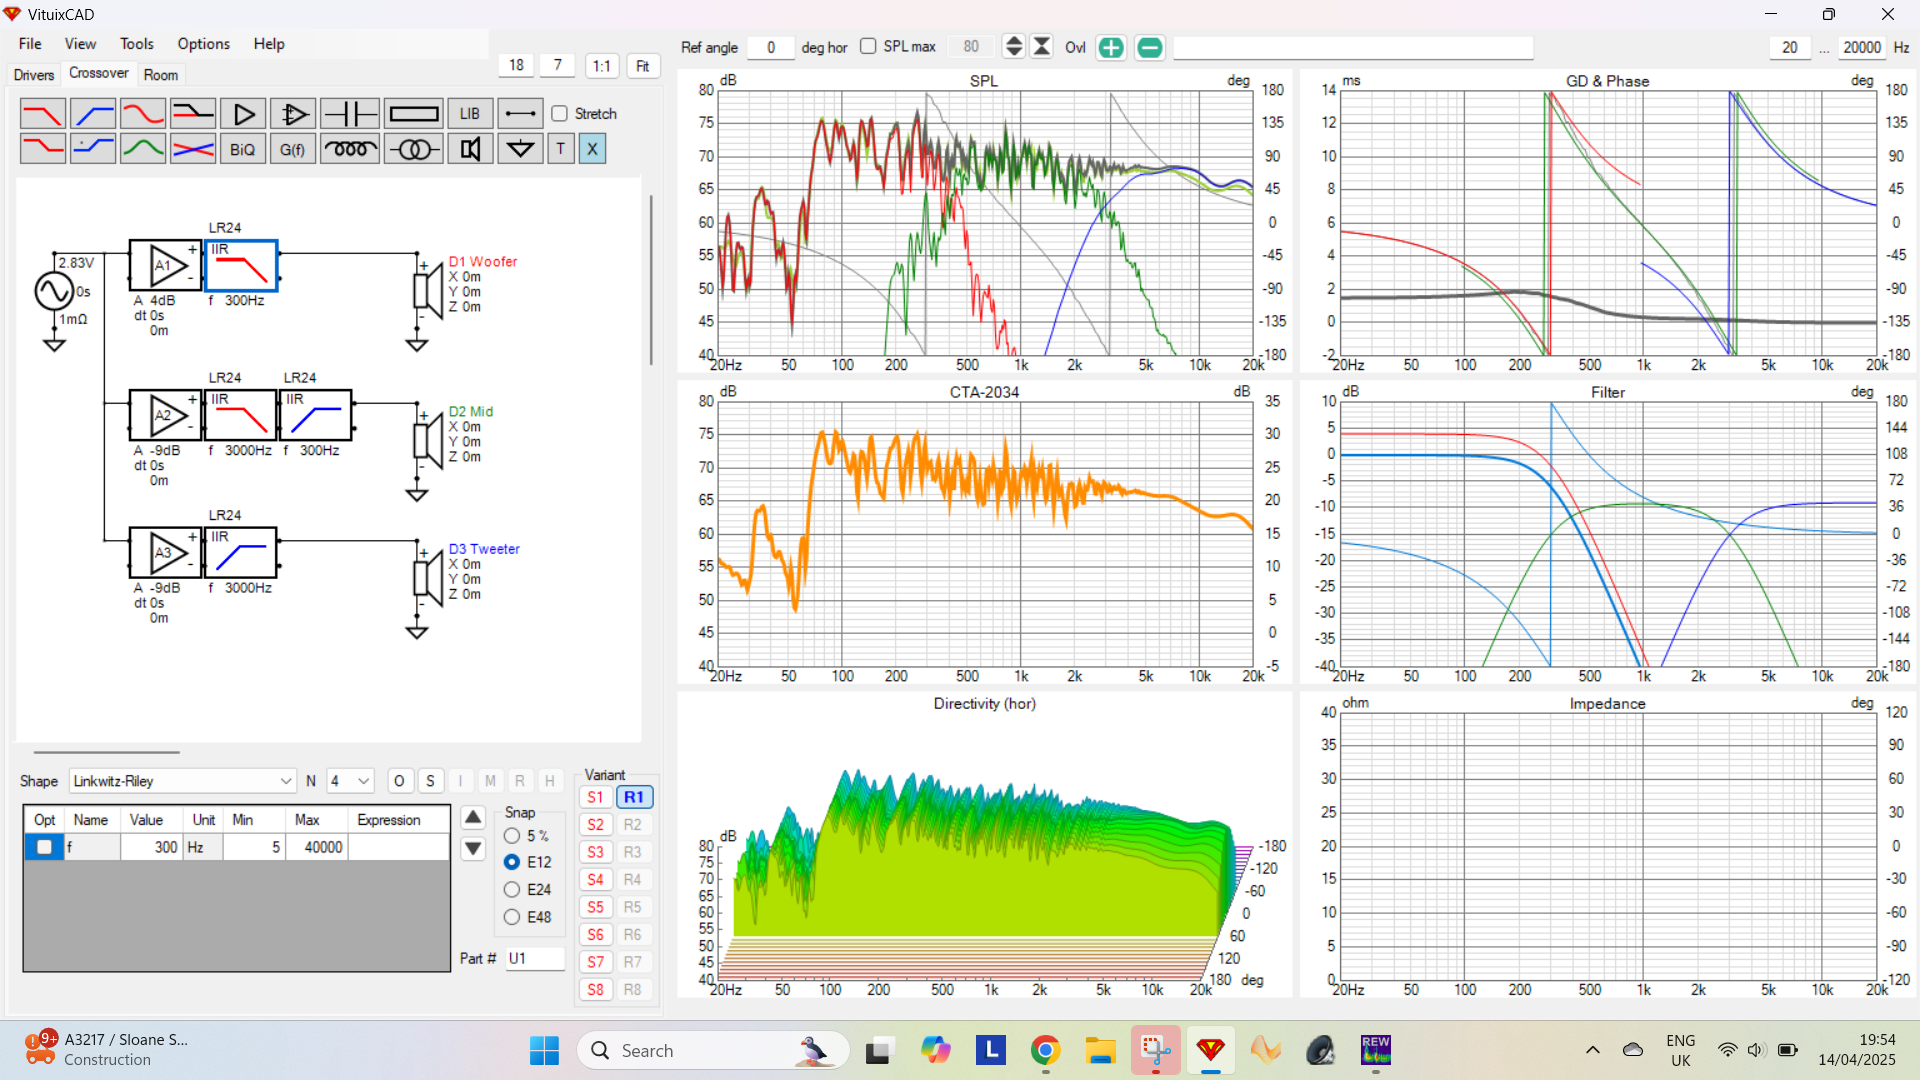Open the Options menu
The width and height of the screenshot is (1920, 1080).
[204, 44]
